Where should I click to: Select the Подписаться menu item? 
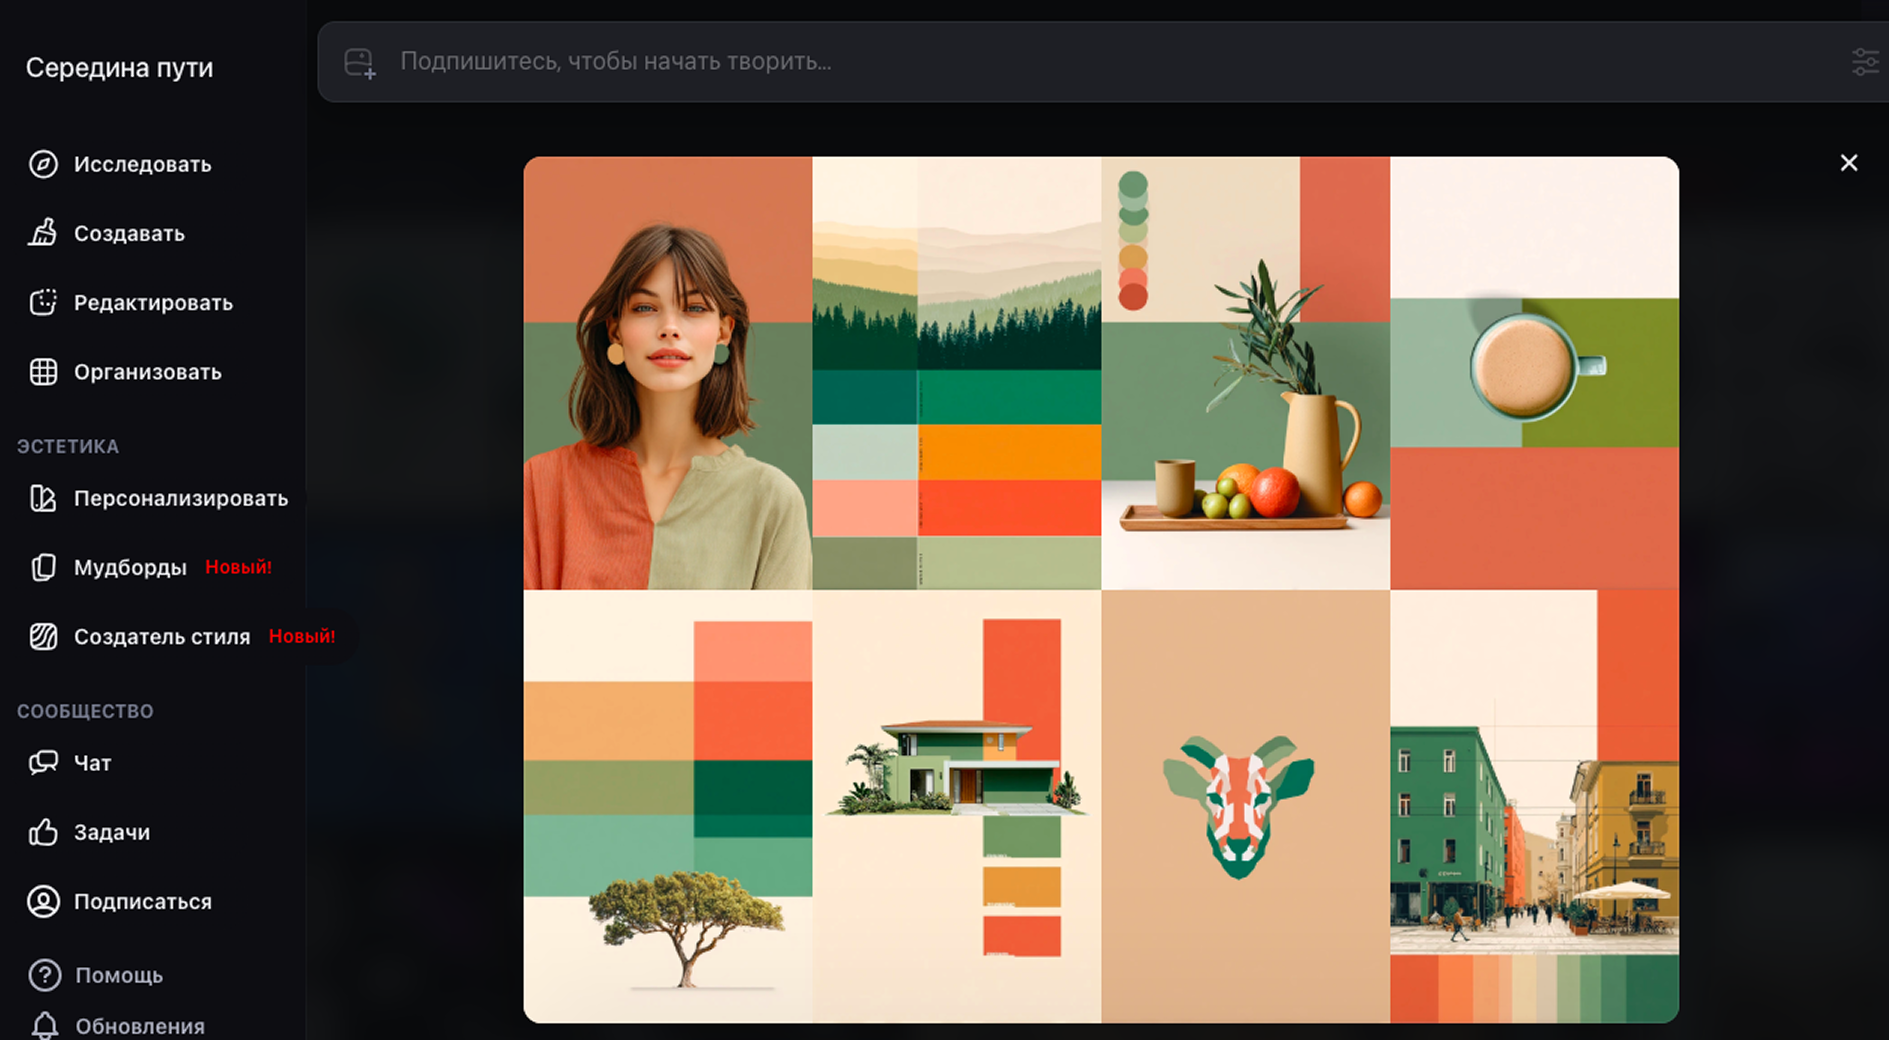point(142,902)
